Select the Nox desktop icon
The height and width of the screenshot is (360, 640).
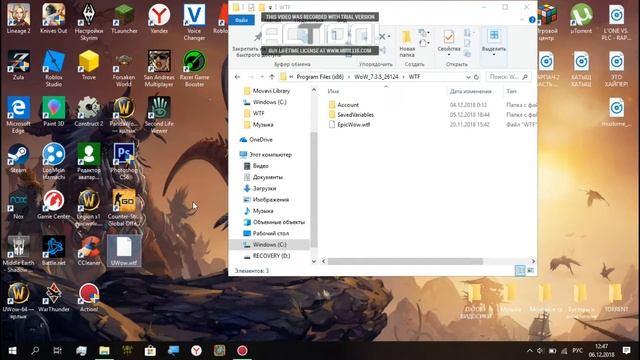(x=18, y=205)
